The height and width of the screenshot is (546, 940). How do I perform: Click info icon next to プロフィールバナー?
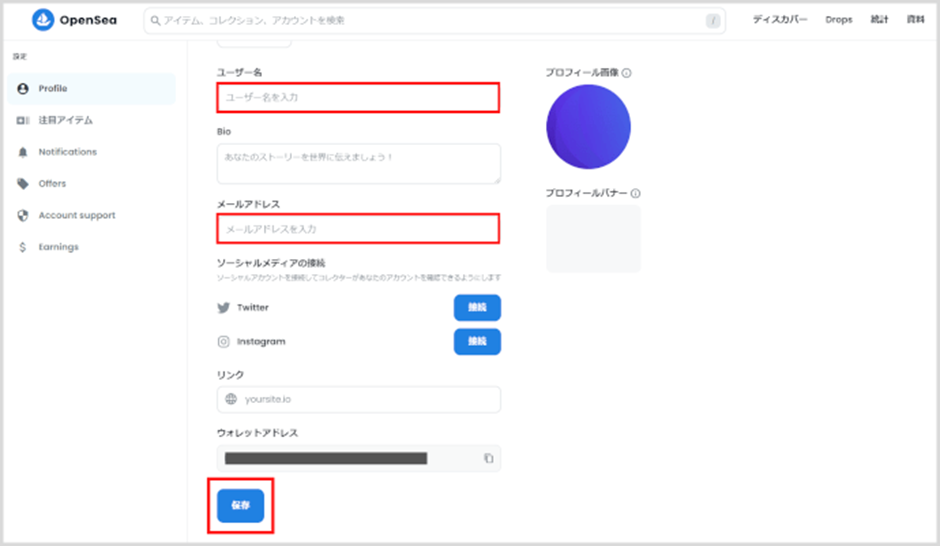[x=636, y=194]
